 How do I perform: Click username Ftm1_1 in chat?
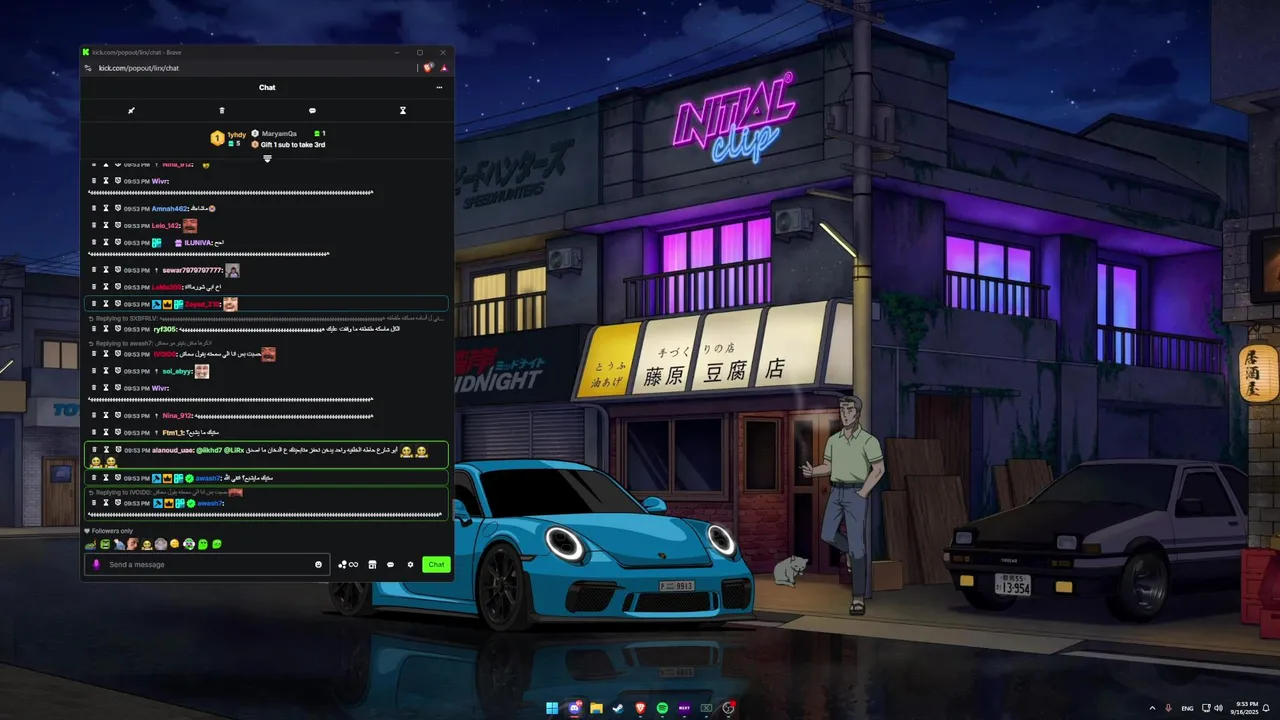pyautogui.click(x=172, y=433)
